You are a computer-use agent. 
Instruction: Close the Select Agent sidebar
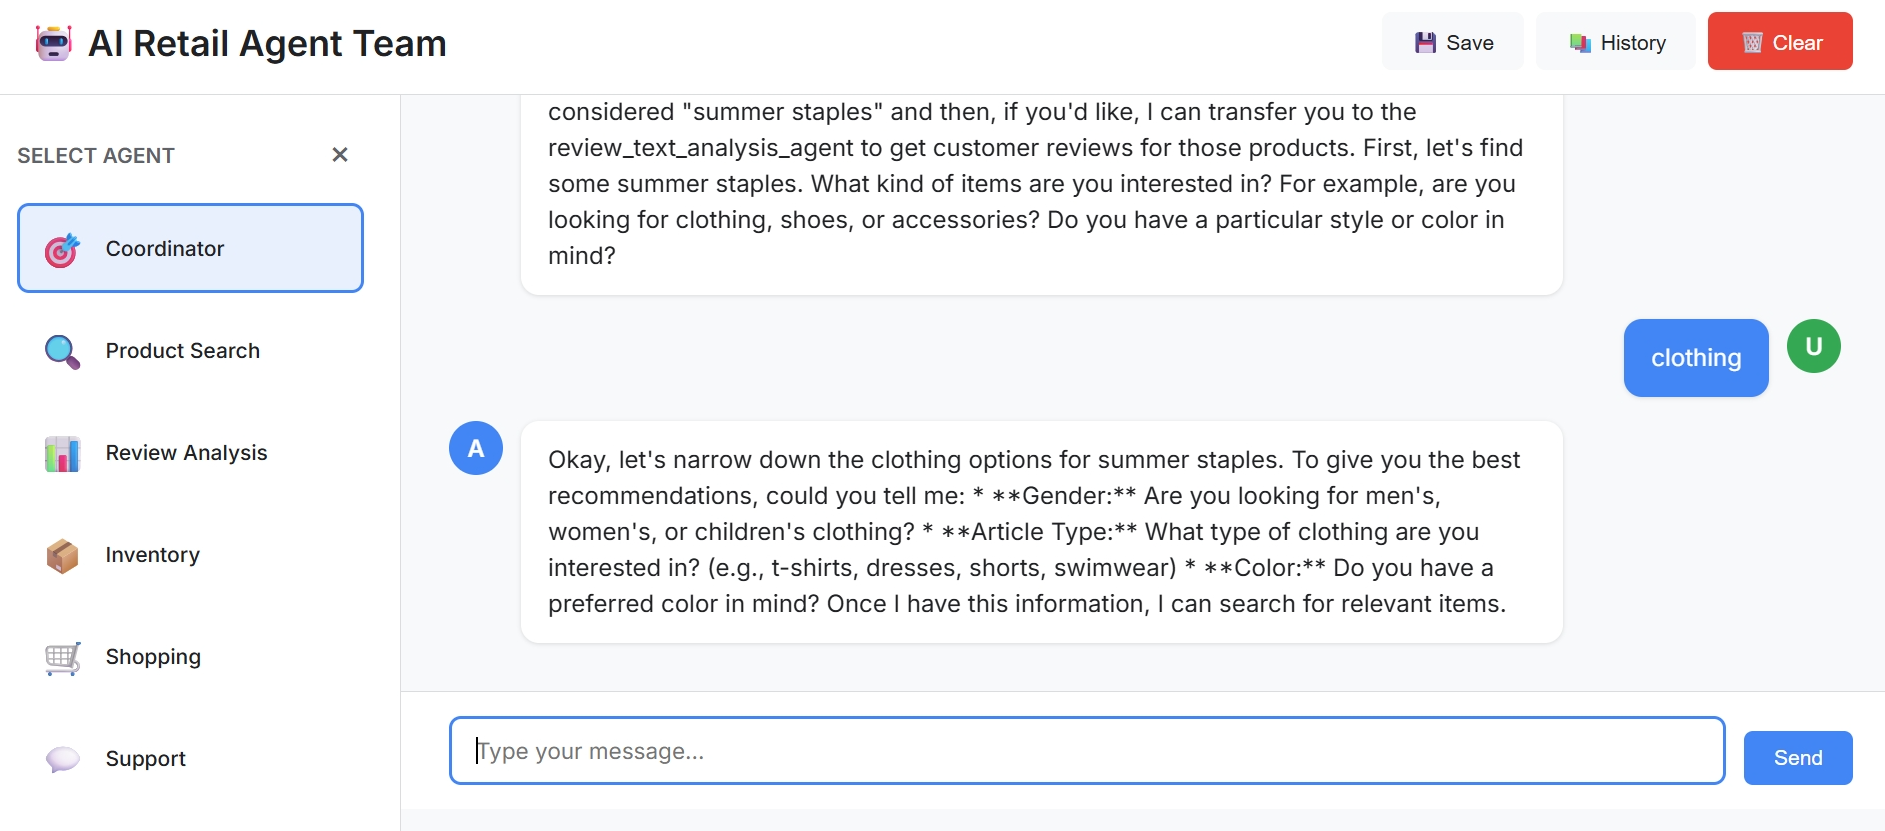point(340,154)
